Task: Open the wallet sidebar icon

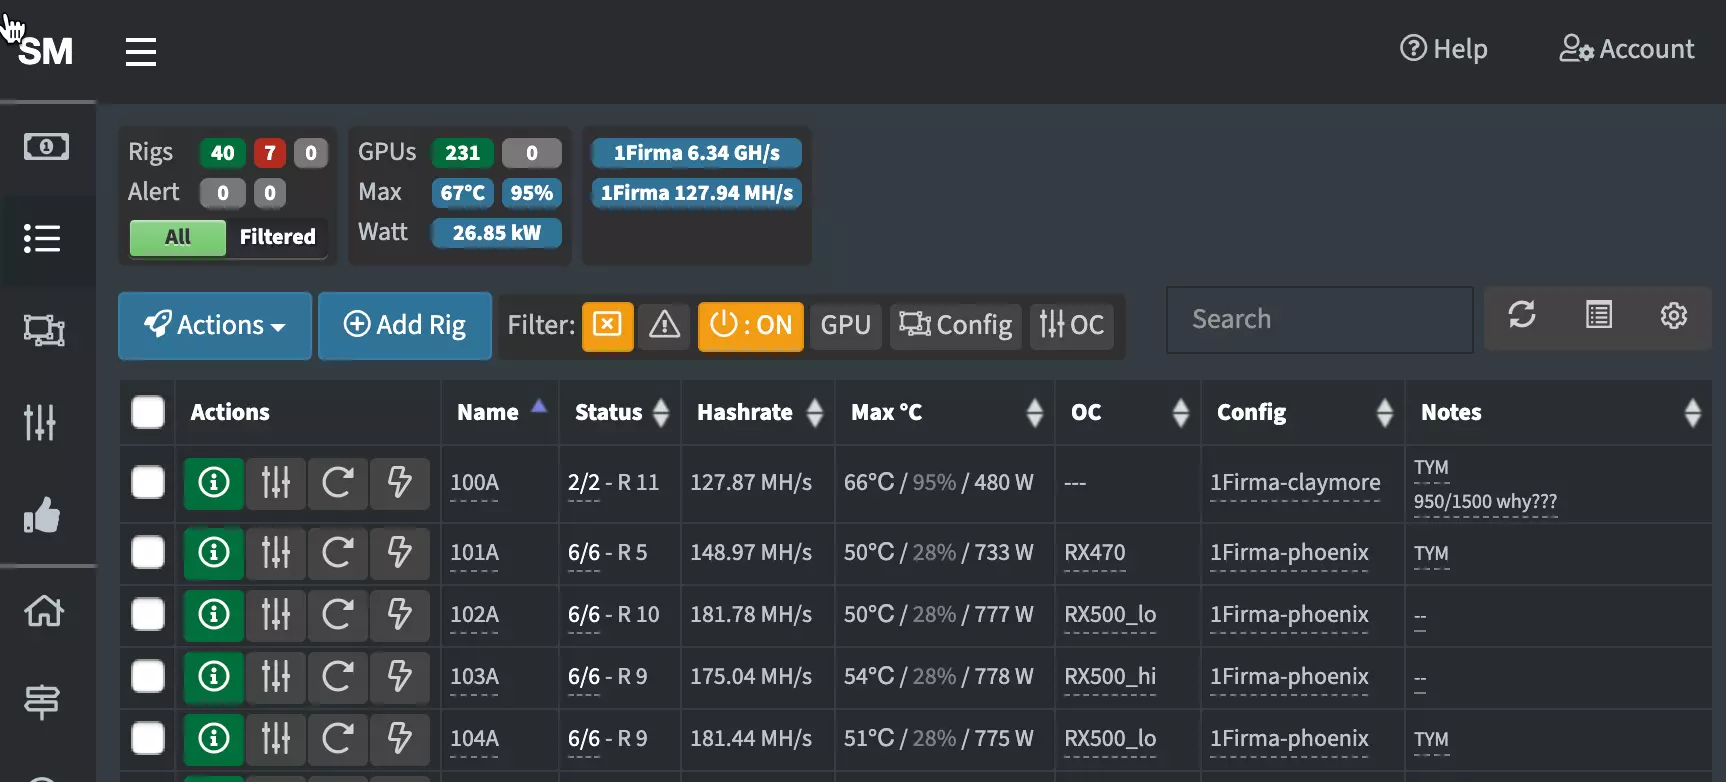Action: [46, 147]
